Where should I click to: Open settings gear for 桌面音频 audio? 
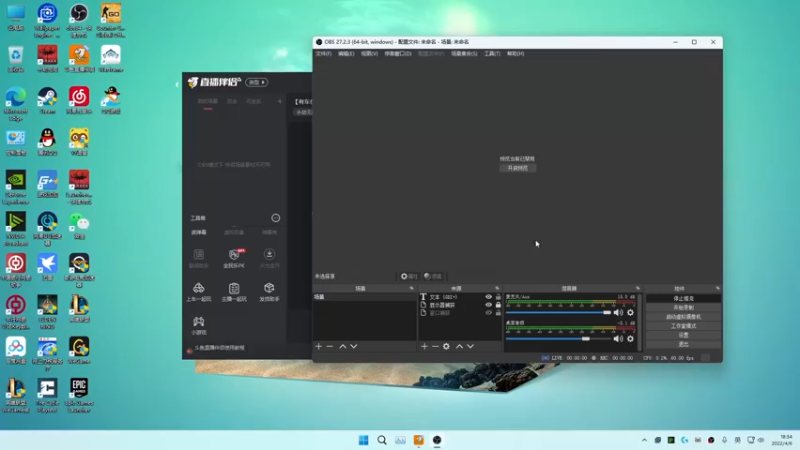[631, 339]
